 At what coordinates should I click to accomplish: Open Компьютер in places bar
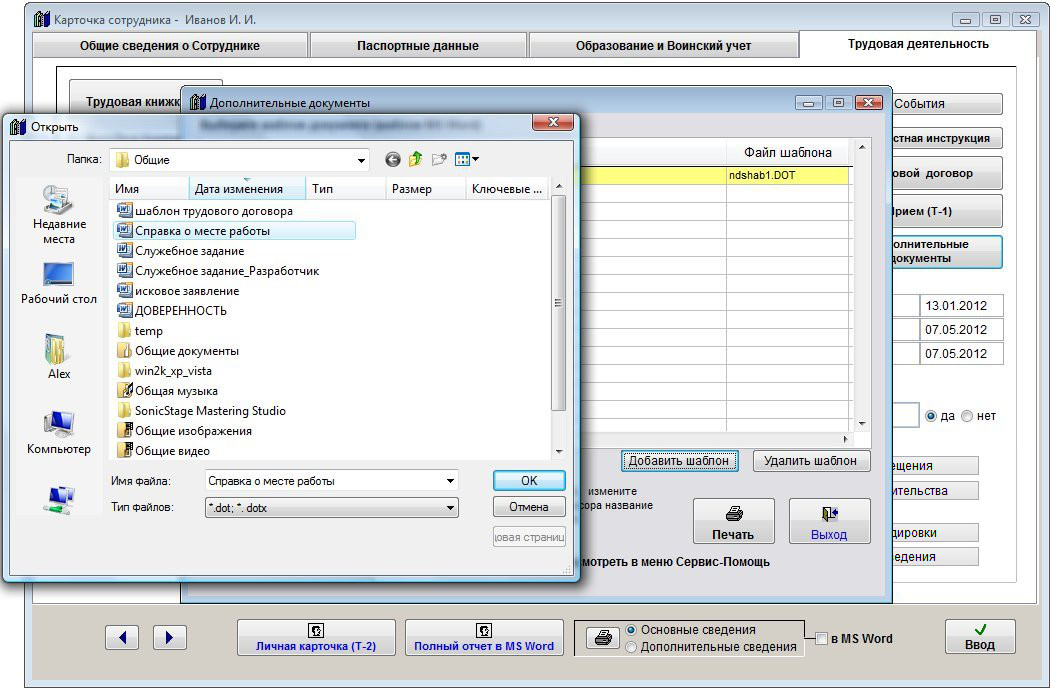[x=59, y=433]
